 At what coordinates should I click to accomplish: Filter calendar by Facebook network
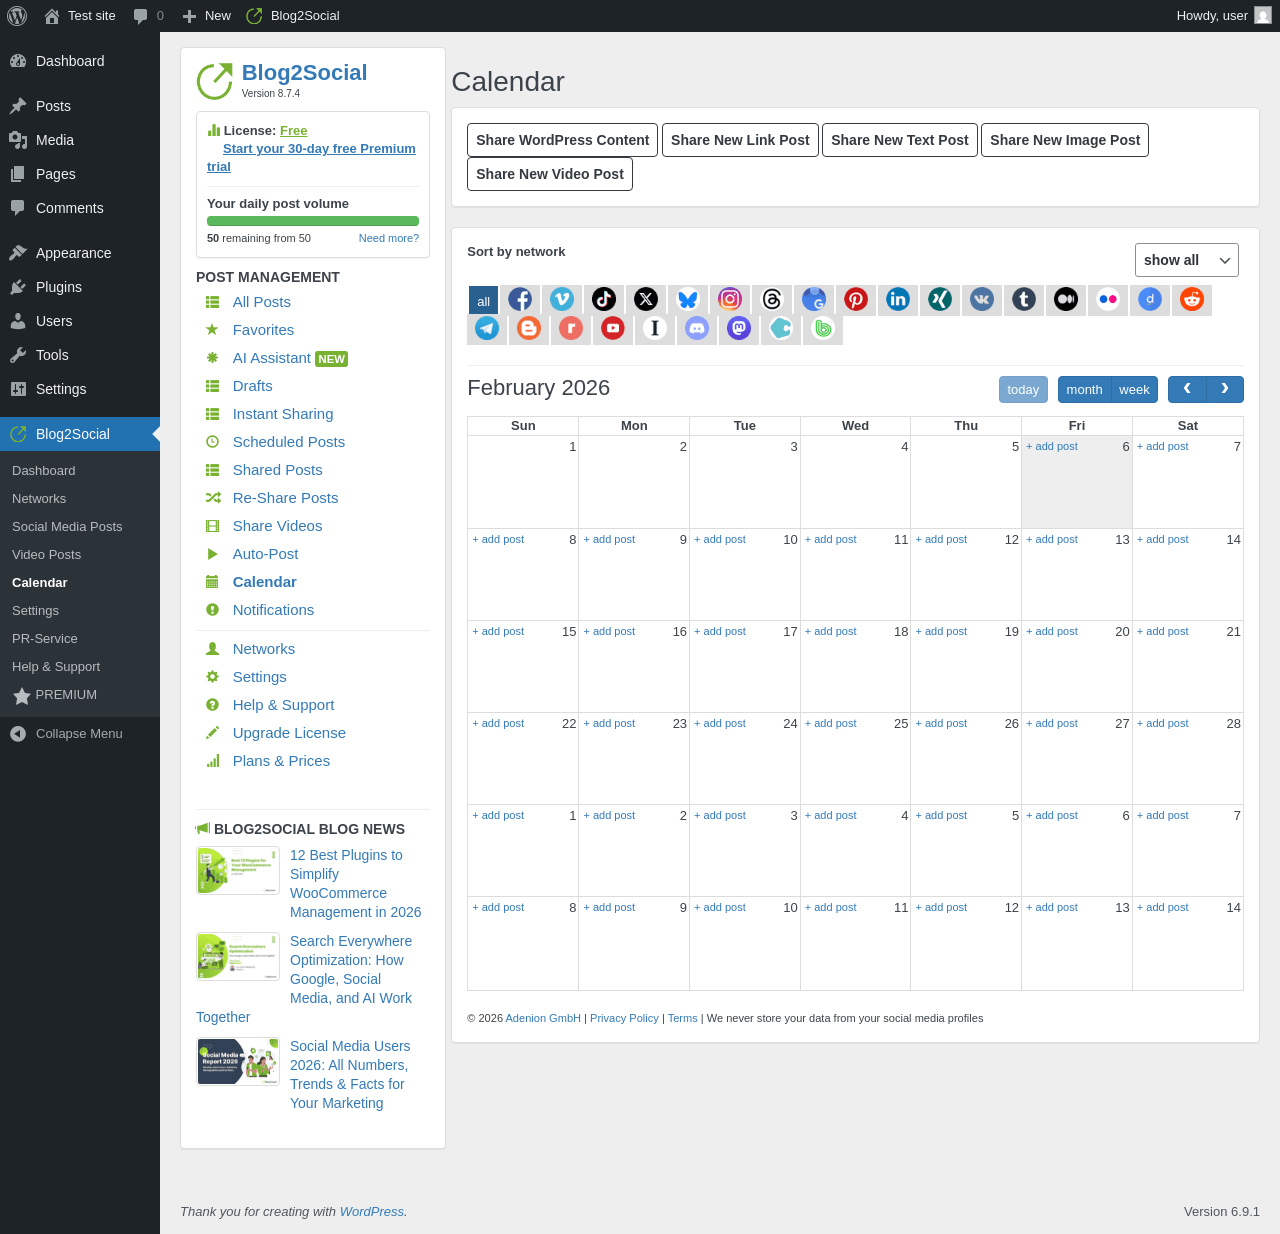[520, 299]
